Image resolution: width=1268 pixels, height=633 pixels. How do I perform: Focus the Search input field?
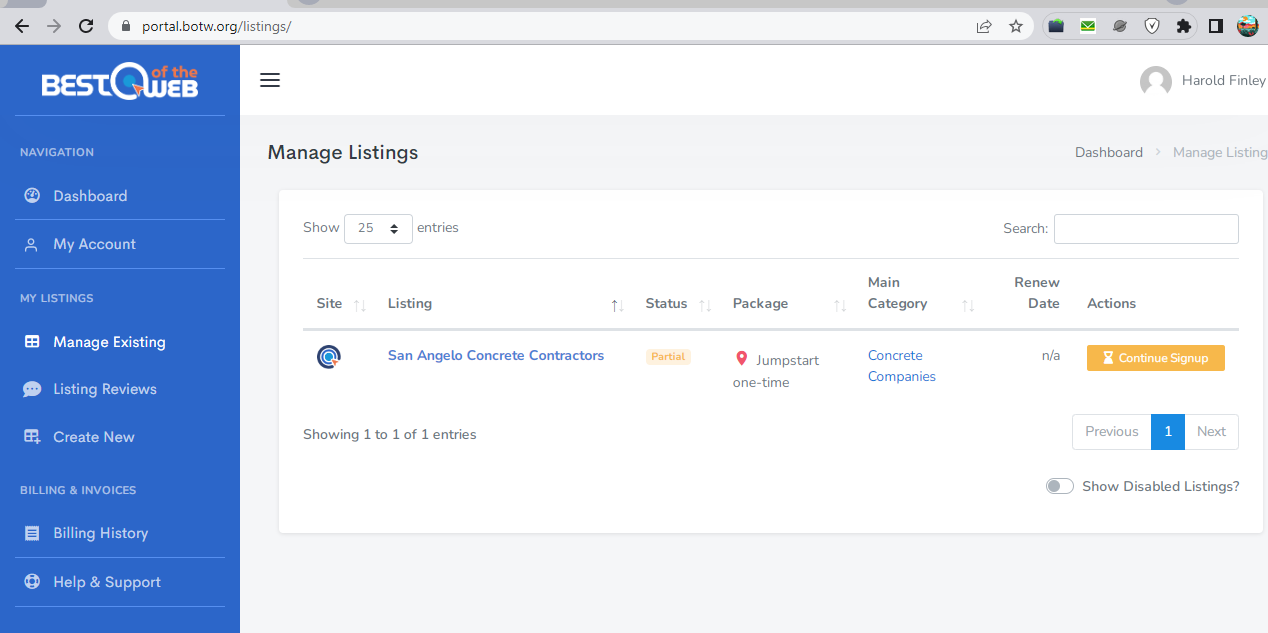click(1146, 229)
